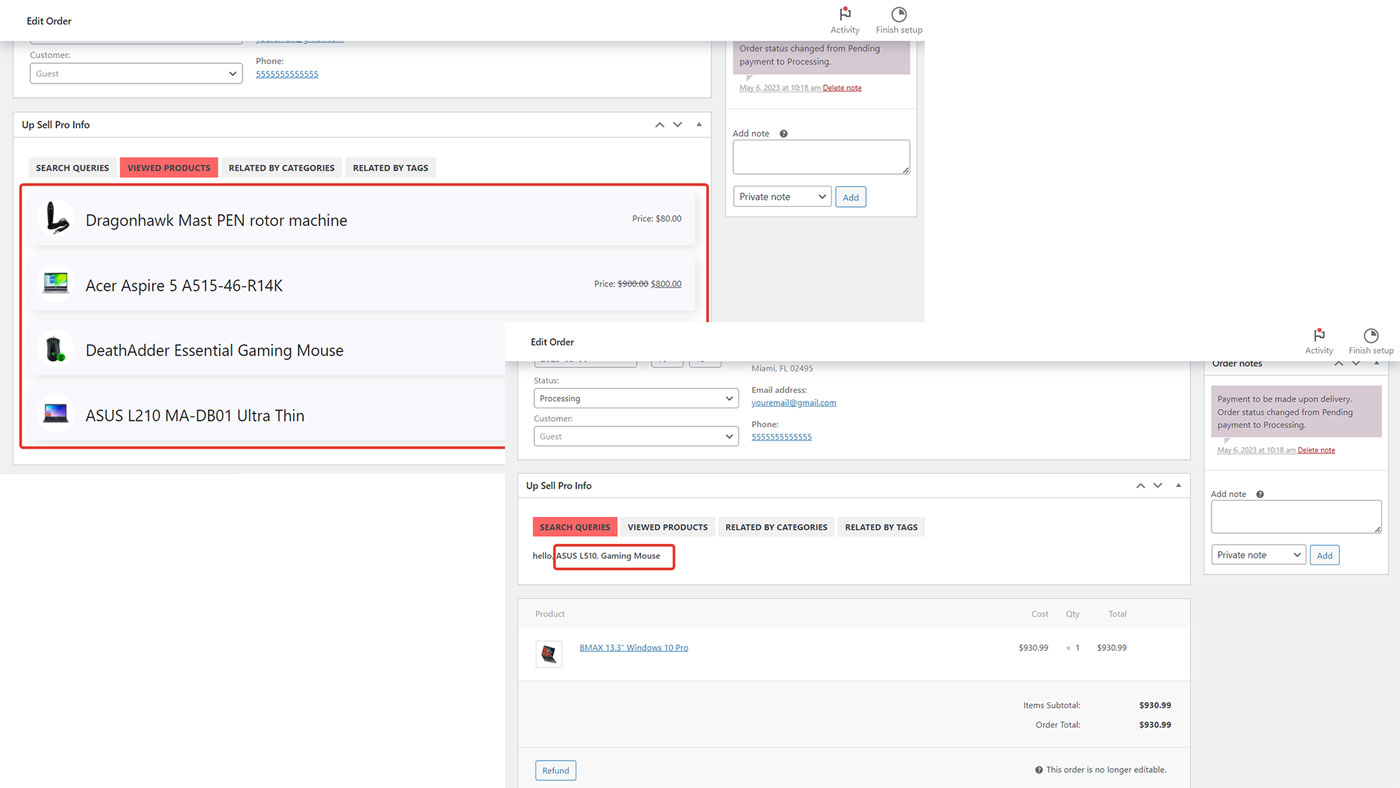Click the Add note text area beside the BMAX order

coord(1295,516)
